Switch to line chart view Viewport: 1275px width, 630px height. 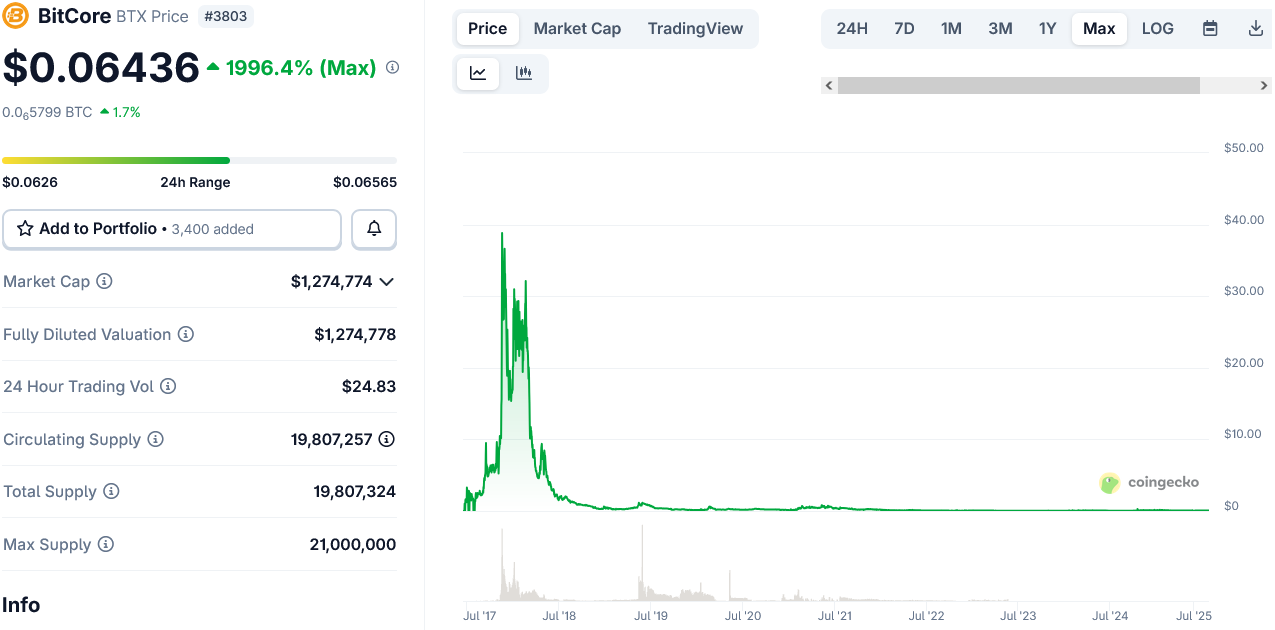point(478,73)
